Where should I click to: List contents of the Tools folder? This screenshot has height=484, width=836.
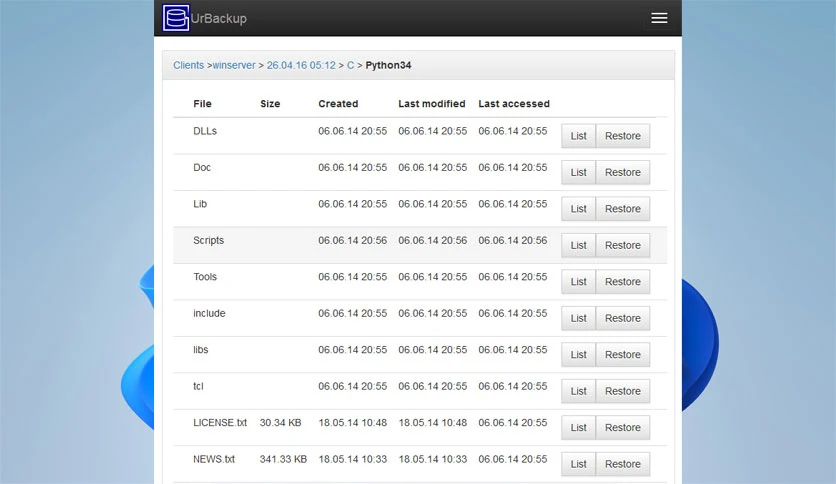coord(578,281)
